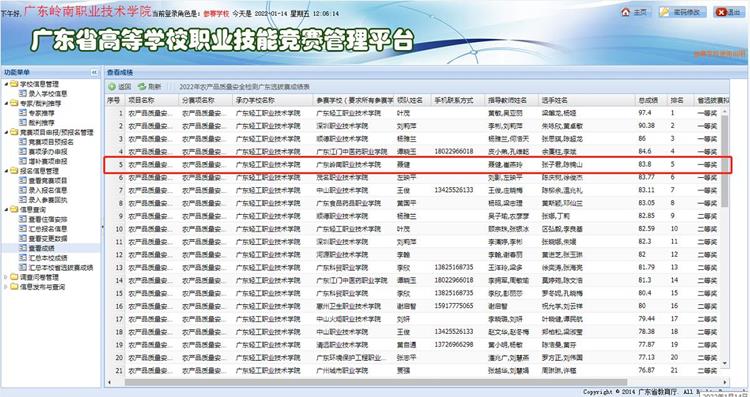Click the page icon beside 查看竞赛项目
The width and height of the screenshot is (750, 397).
coord(22,181)
